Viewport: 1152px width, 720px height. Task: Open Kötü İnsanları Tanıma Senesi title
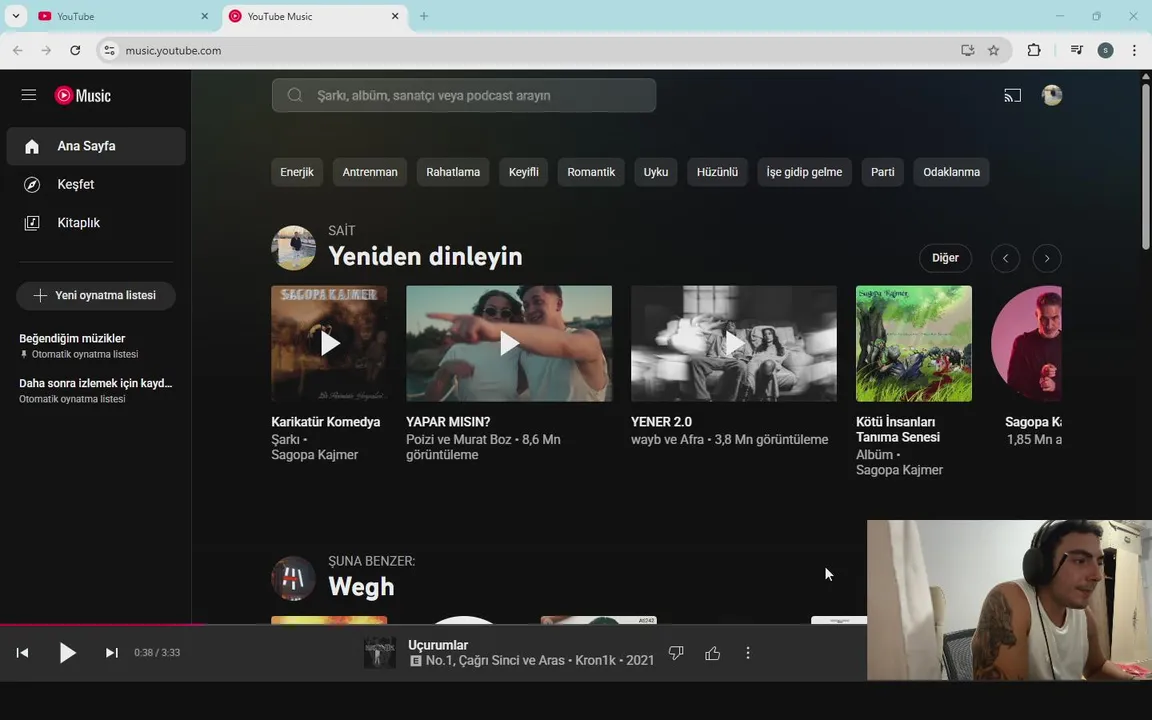click(898, 429)
